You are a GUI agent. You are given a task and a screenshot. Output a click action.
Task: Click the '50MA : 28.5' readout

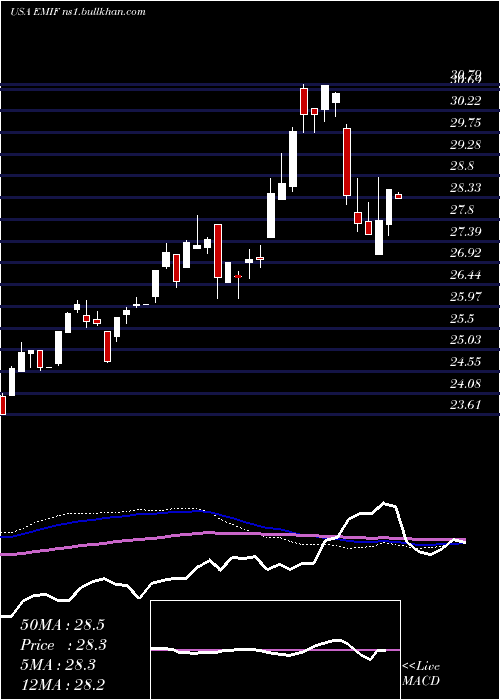pos(62,625)
